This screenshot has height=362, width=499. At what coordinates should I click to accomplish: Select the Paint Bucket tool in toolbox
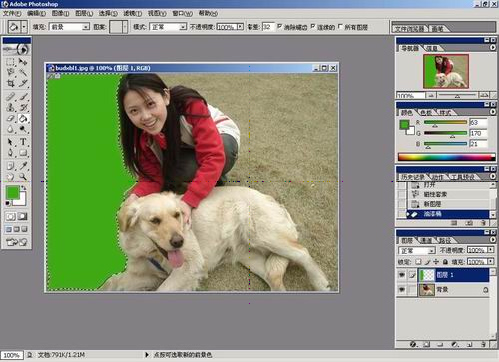(23, 118)
